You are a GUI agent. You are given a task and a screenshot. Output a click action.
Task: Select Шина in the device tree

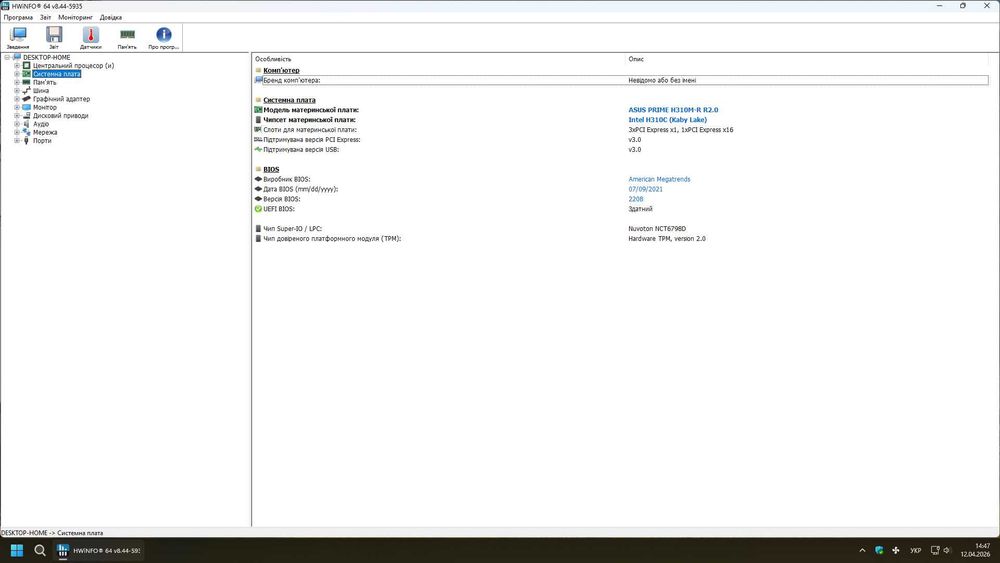click(x=41, y=91)
